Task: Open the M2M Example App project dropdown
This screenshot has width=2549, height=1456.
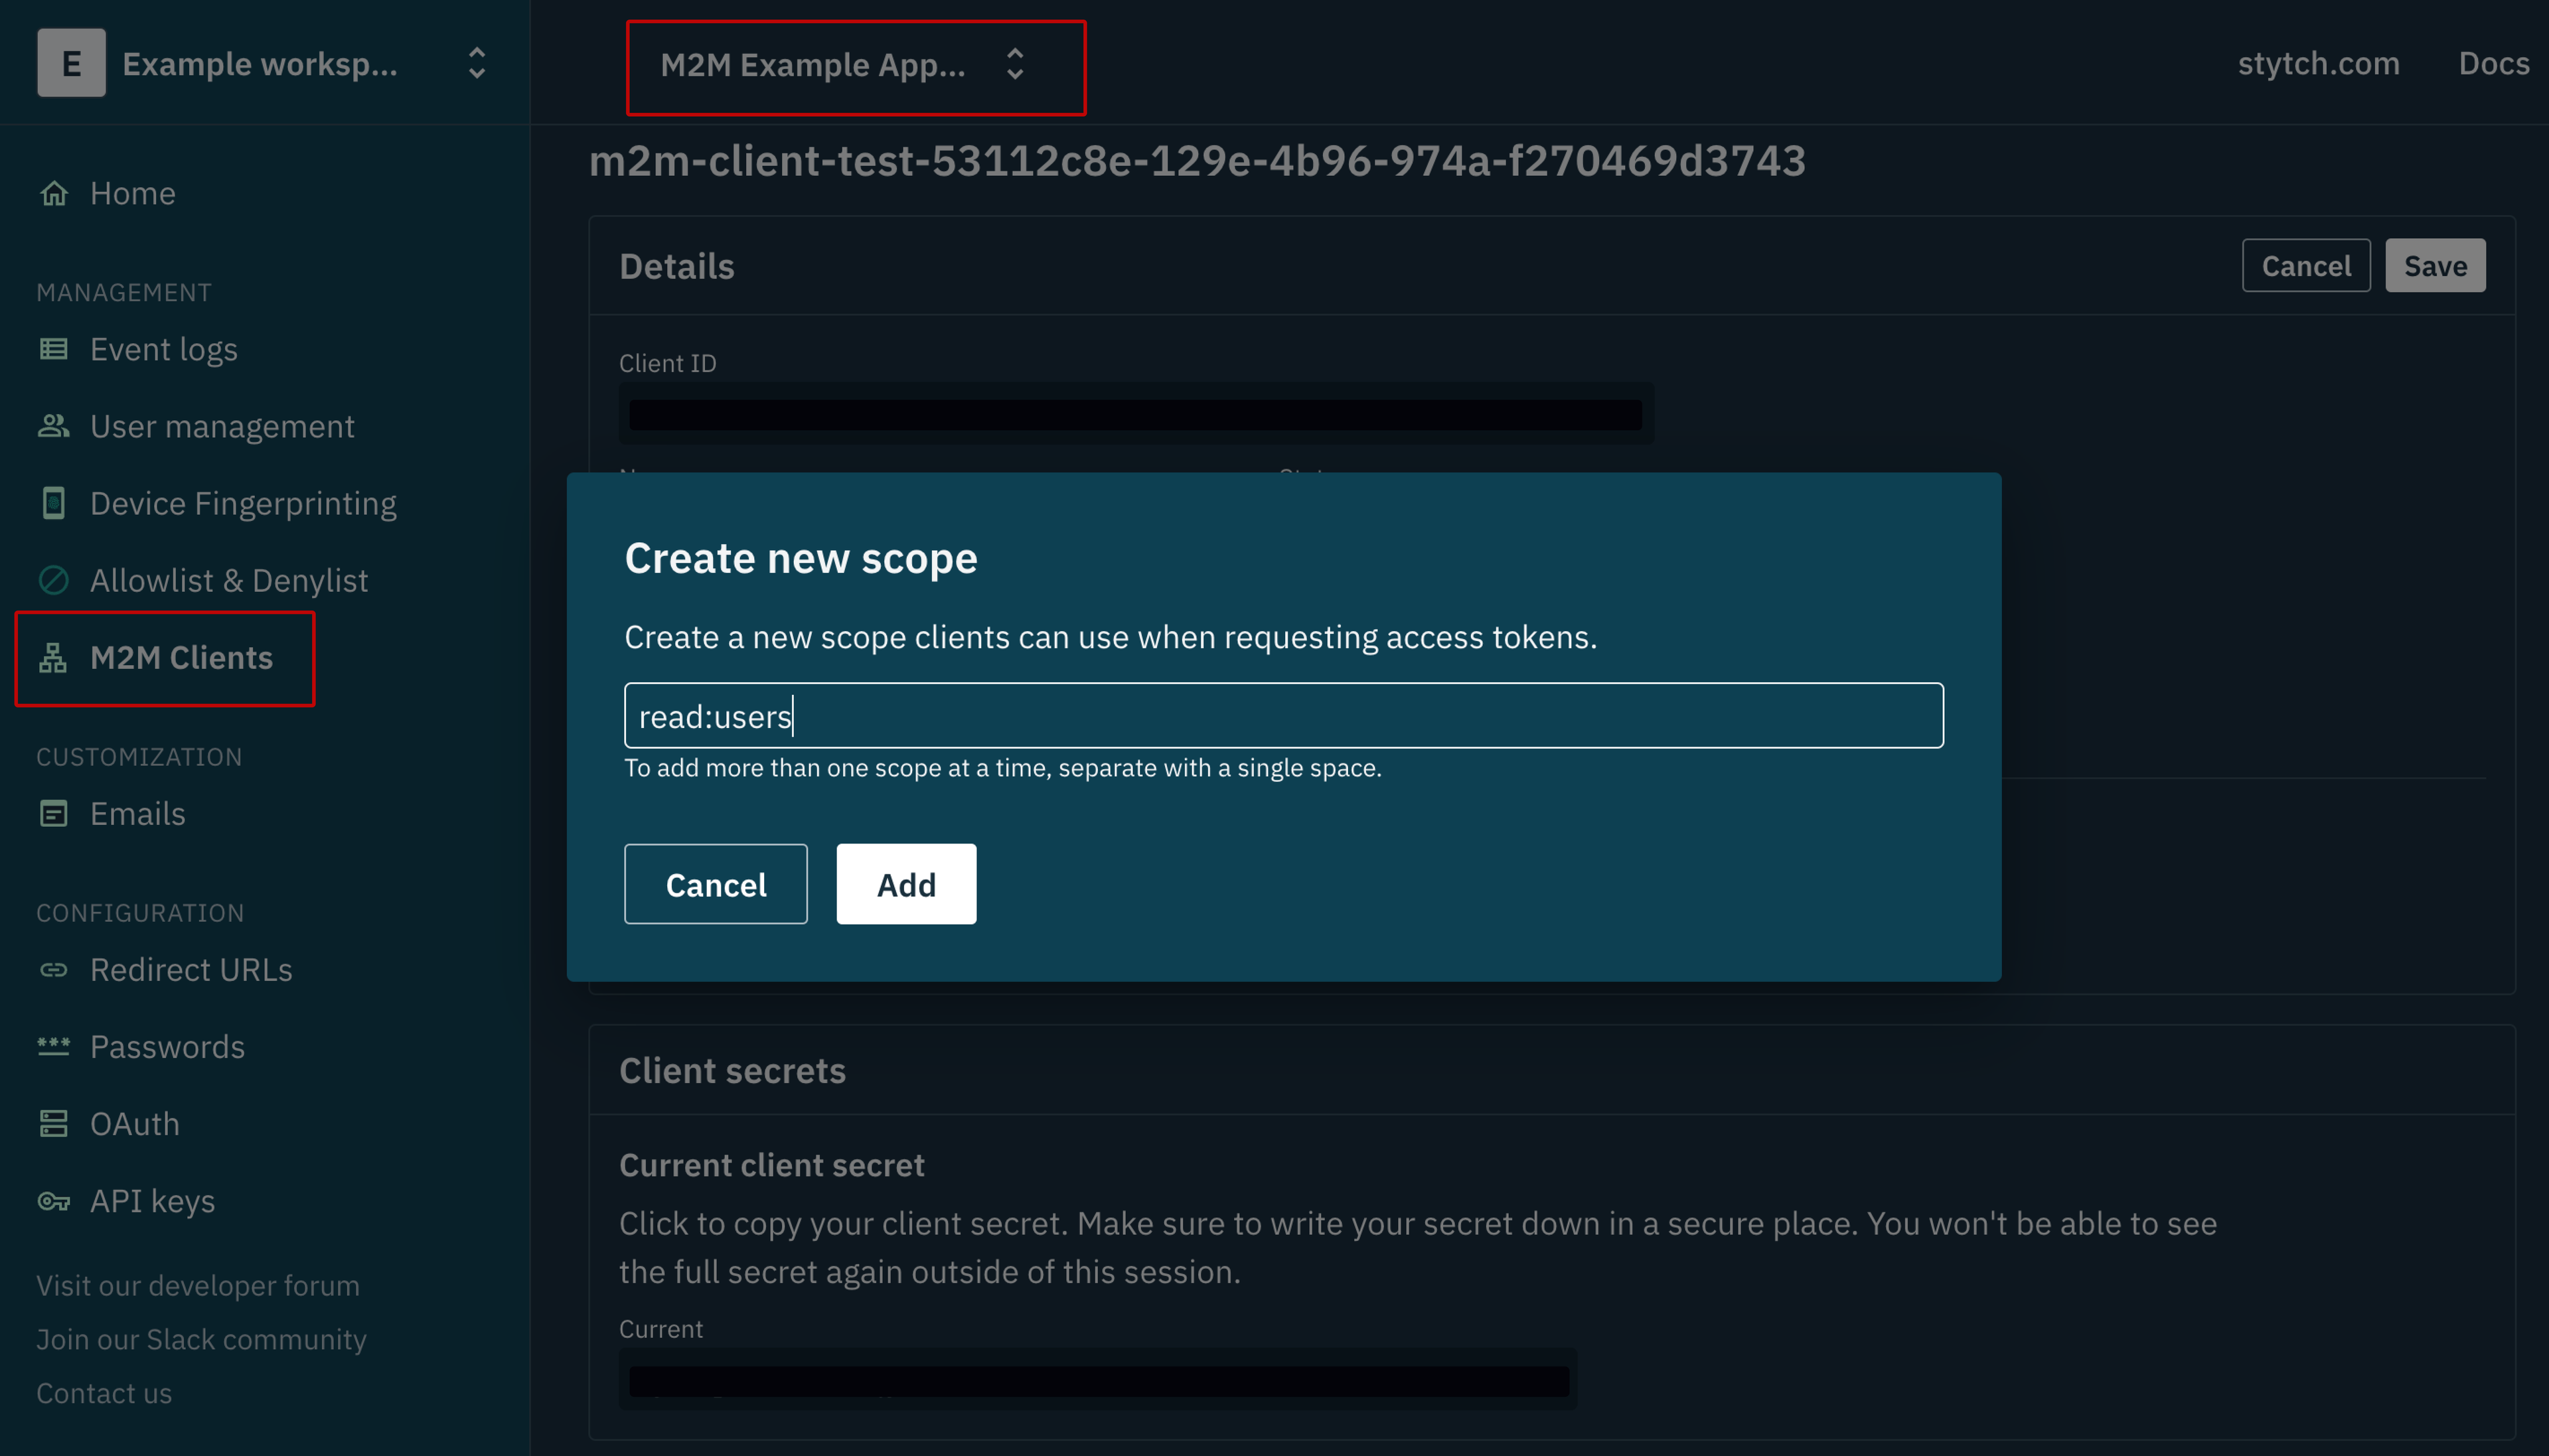Action: 855,66
